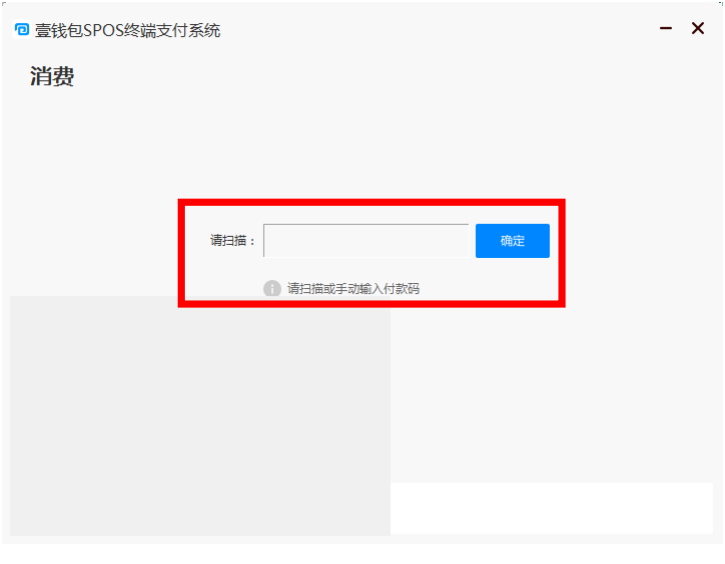Click the blue square logo before the title
Image resolution: width=725 pixels, height=564 pixels.
[22, 30]
